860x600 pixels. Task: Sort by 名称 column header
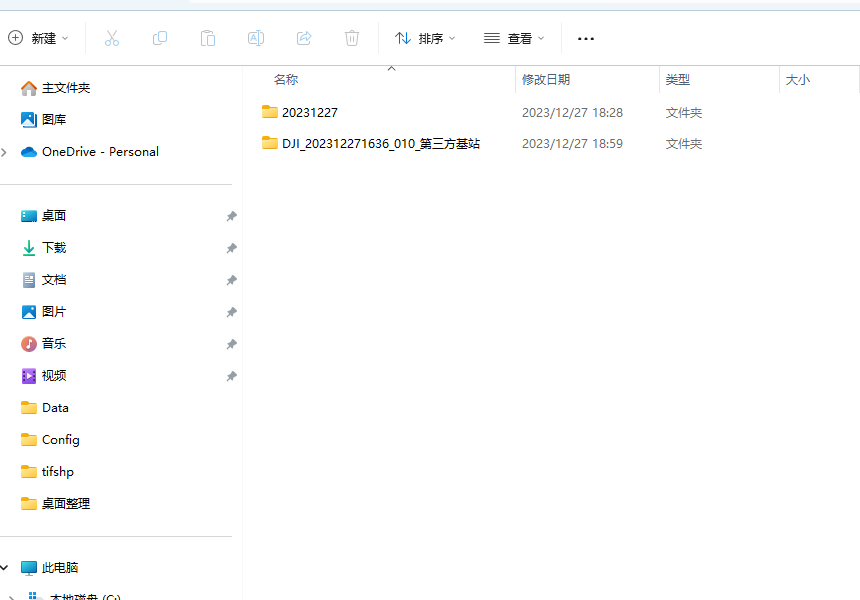286,80
